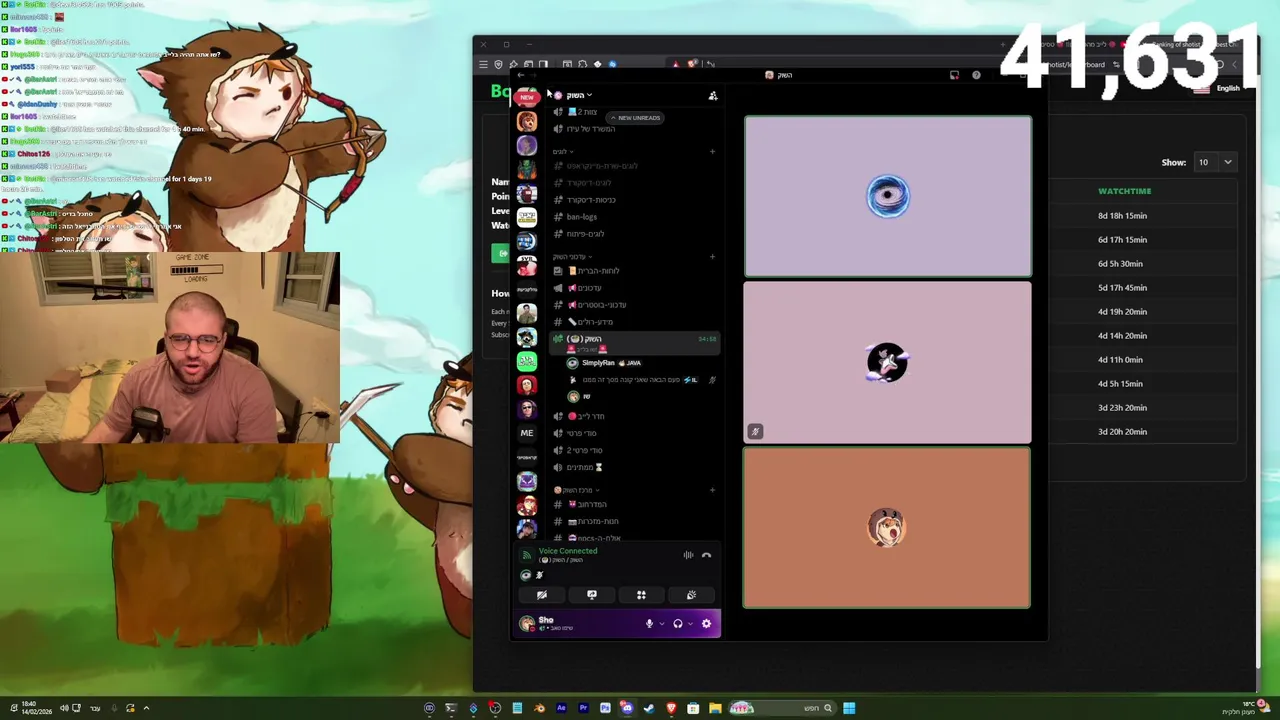Image resolution: width=1280 pixels, height=720 pixels.
Task: Go back with Discord's left arrow
Action: (x=521, y=75)
